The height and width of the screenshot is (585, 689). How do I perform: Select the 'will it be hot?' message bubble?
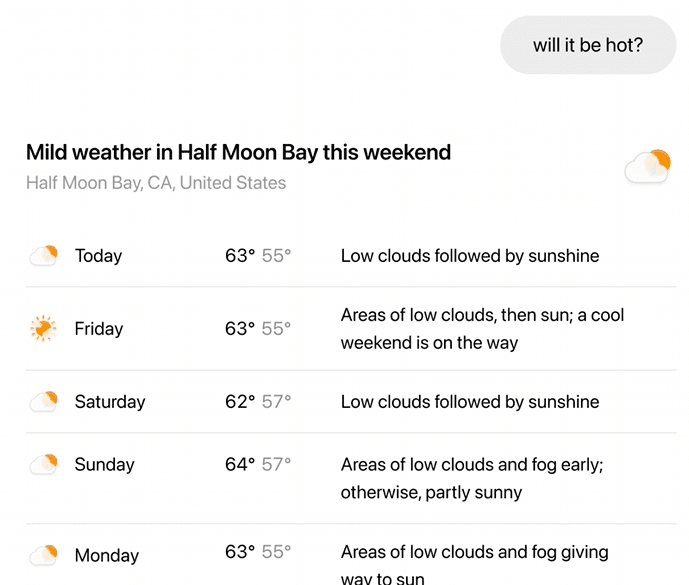(x=588, y=45)
